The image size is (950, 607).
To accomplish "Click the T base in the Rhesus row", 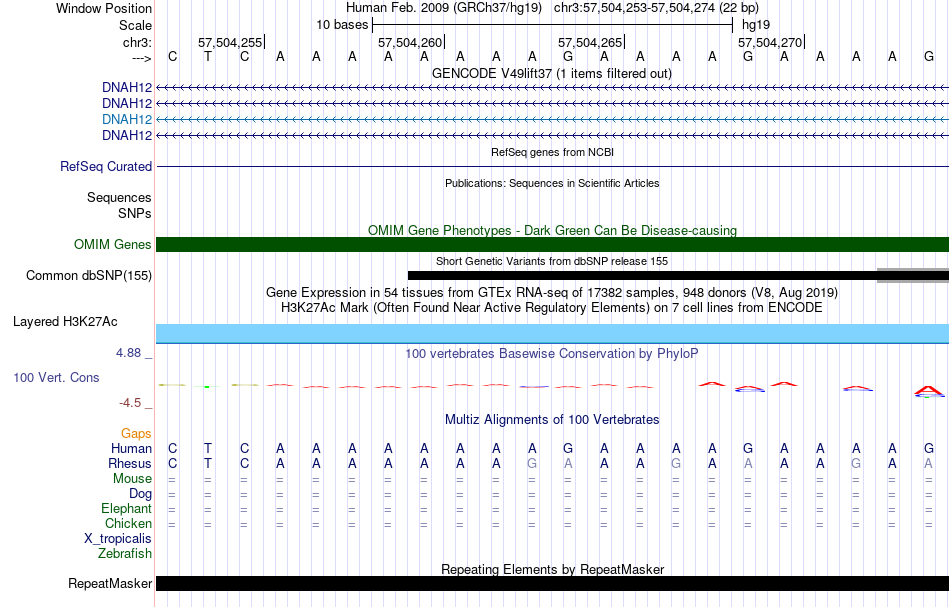I will tap(208, 464).
